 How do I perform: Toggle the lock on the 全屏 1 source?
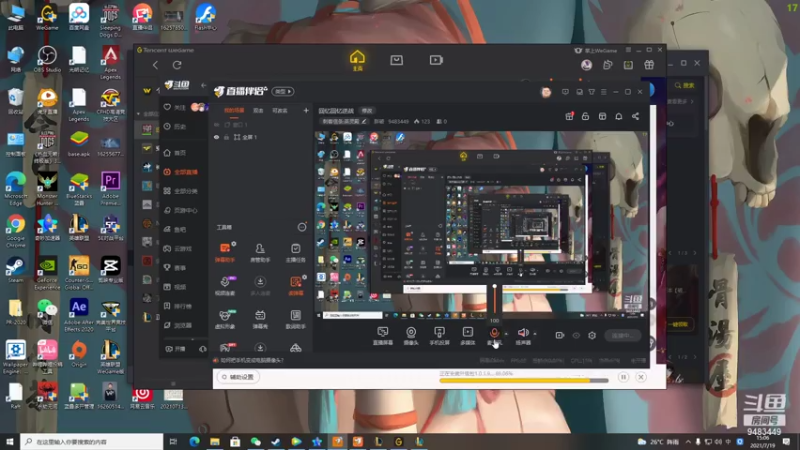point(226,137)
